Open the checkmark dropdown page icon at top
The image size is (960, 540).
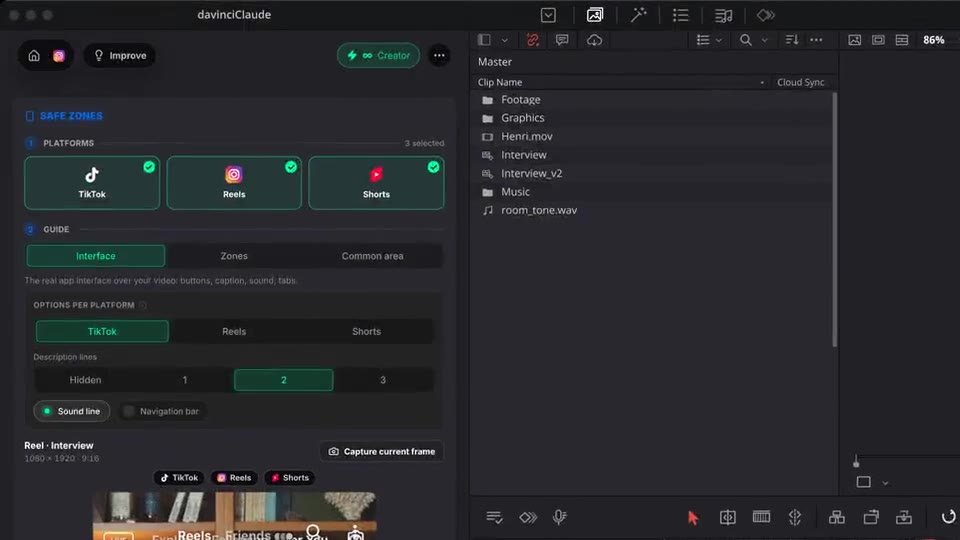pos(548,15)
